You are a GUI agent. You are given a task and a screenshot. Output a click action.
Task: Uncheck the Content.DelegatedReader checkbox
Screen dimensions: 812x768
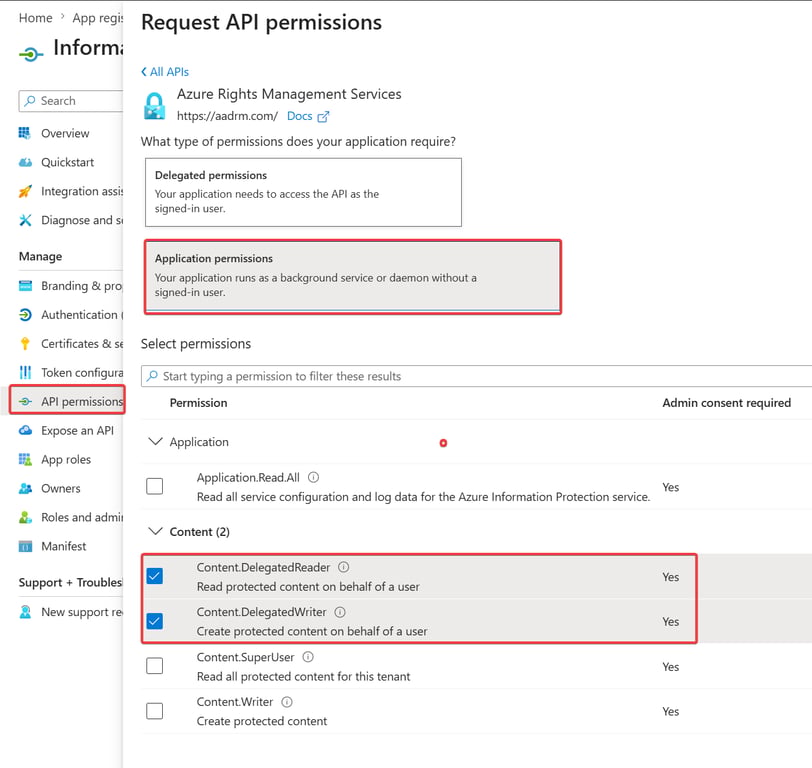coord(154,576)
